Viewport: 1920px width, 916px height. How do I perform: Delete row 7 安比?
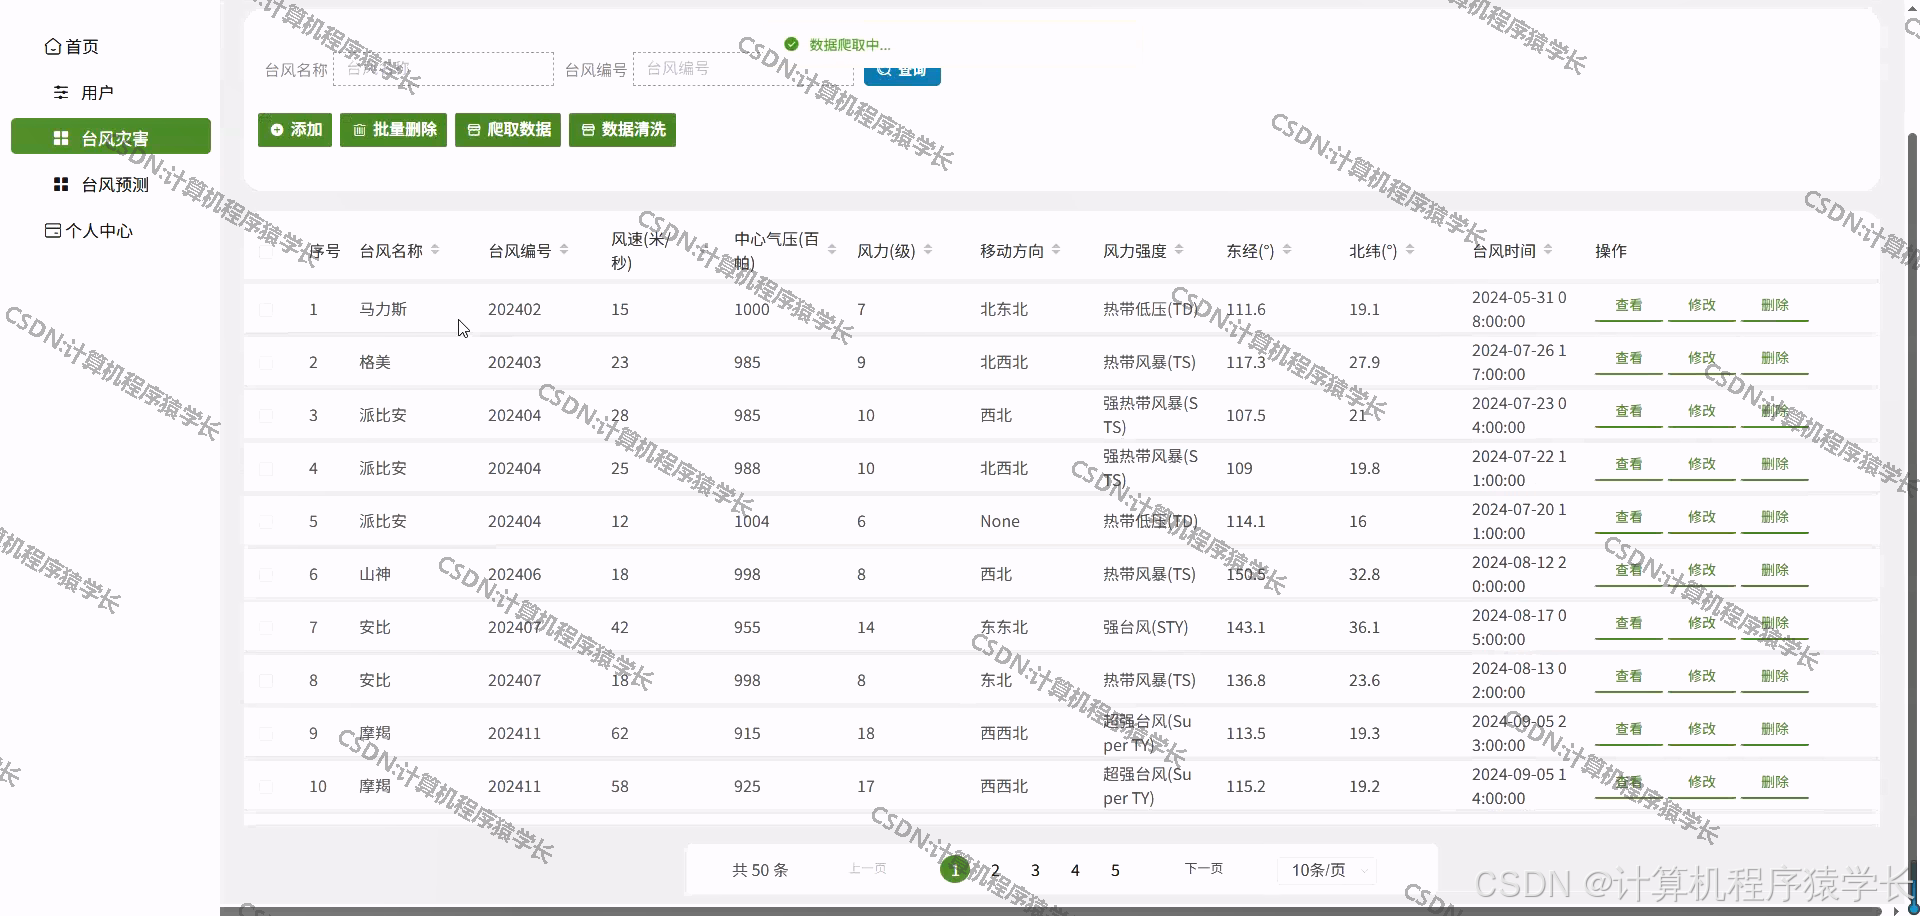tap(1775, 624)
